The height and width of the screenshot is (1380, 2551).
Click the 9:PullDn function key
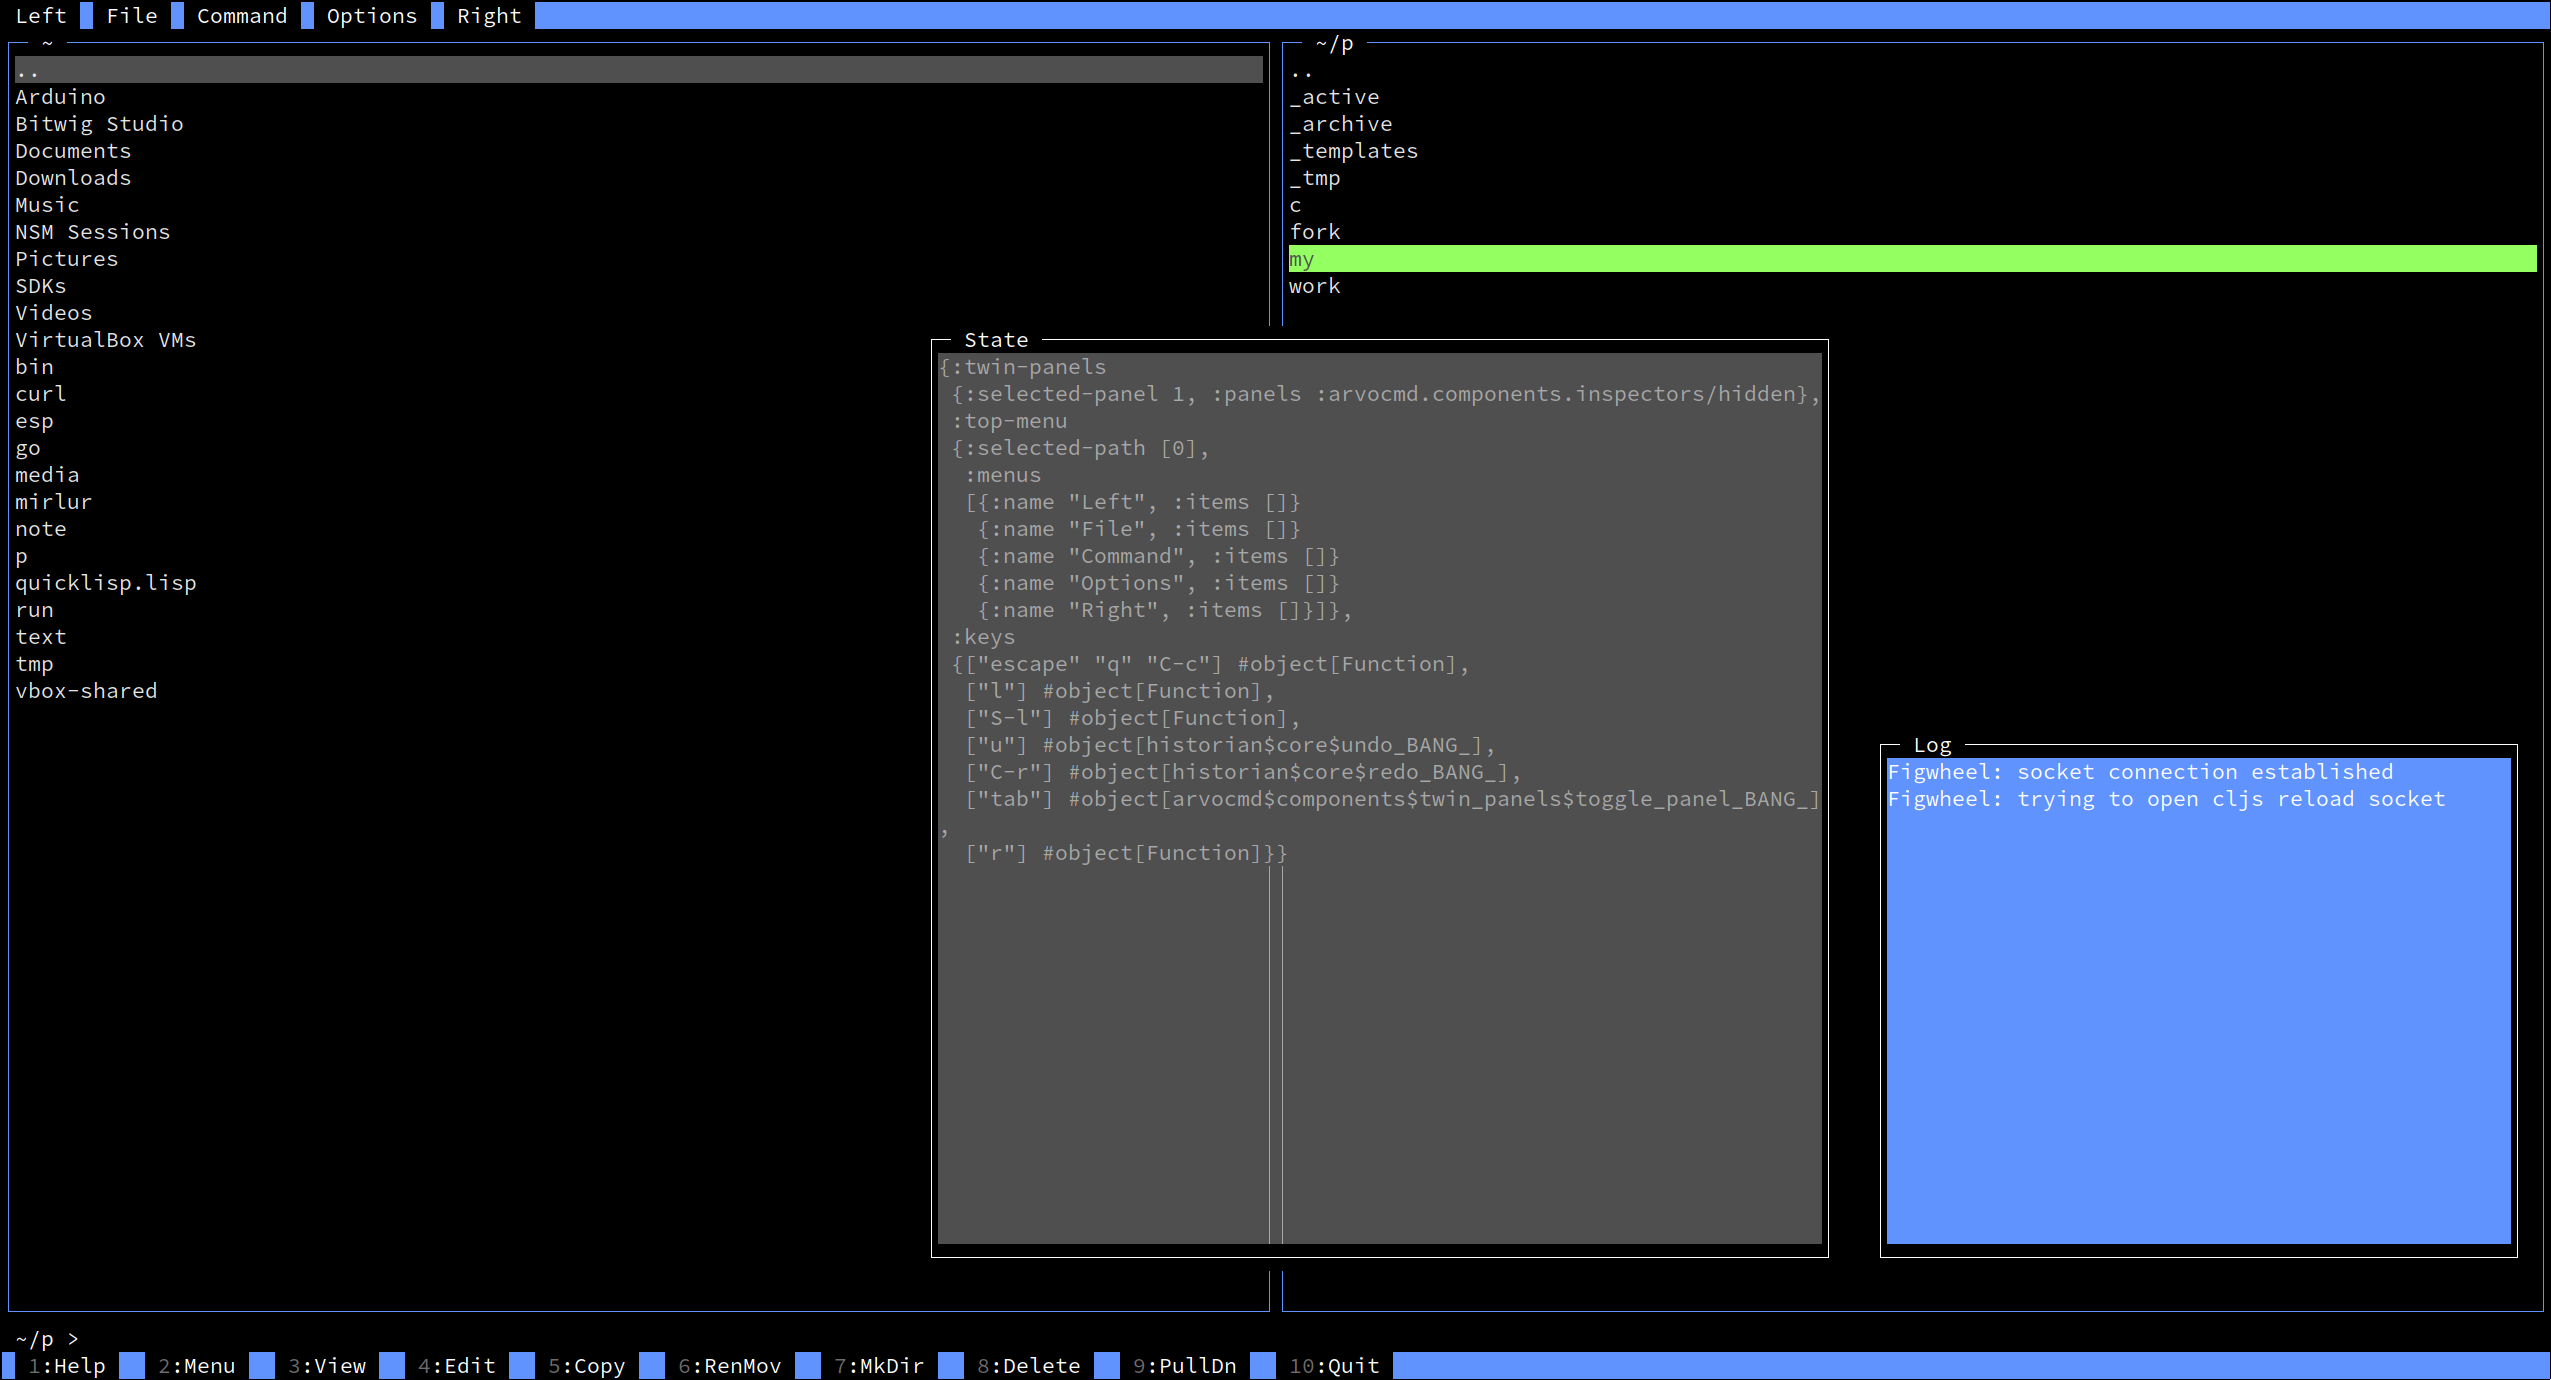point(1185,1365)
